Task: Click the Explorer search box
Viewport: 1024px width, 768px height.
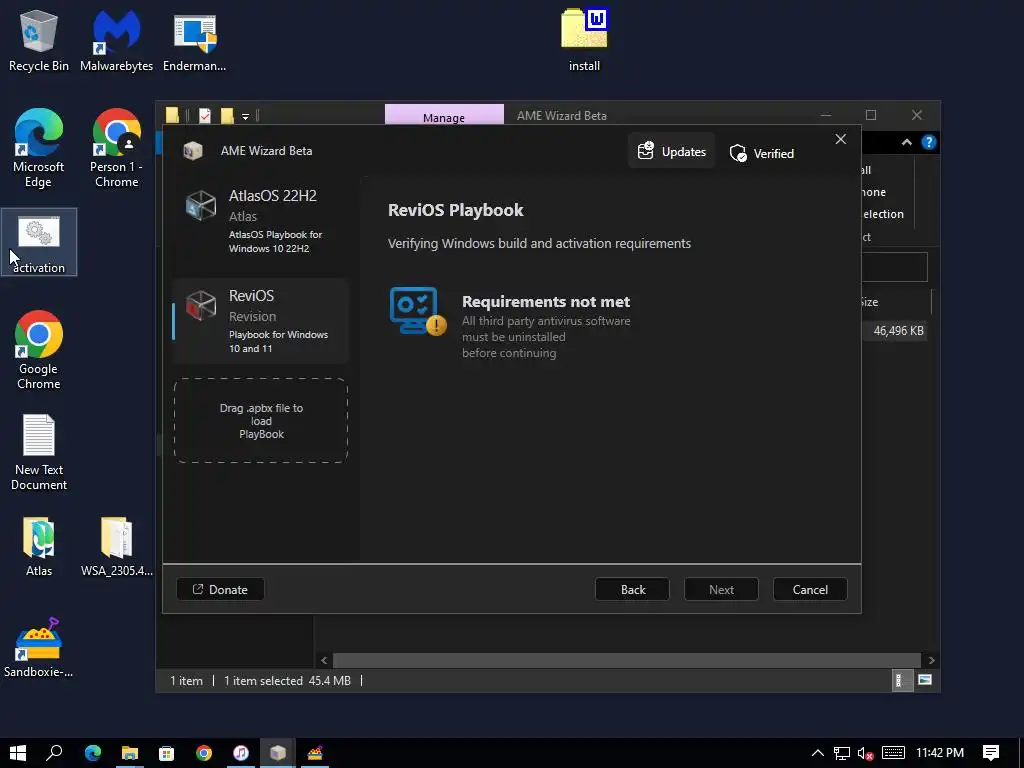Action: [x=894, y=267]
